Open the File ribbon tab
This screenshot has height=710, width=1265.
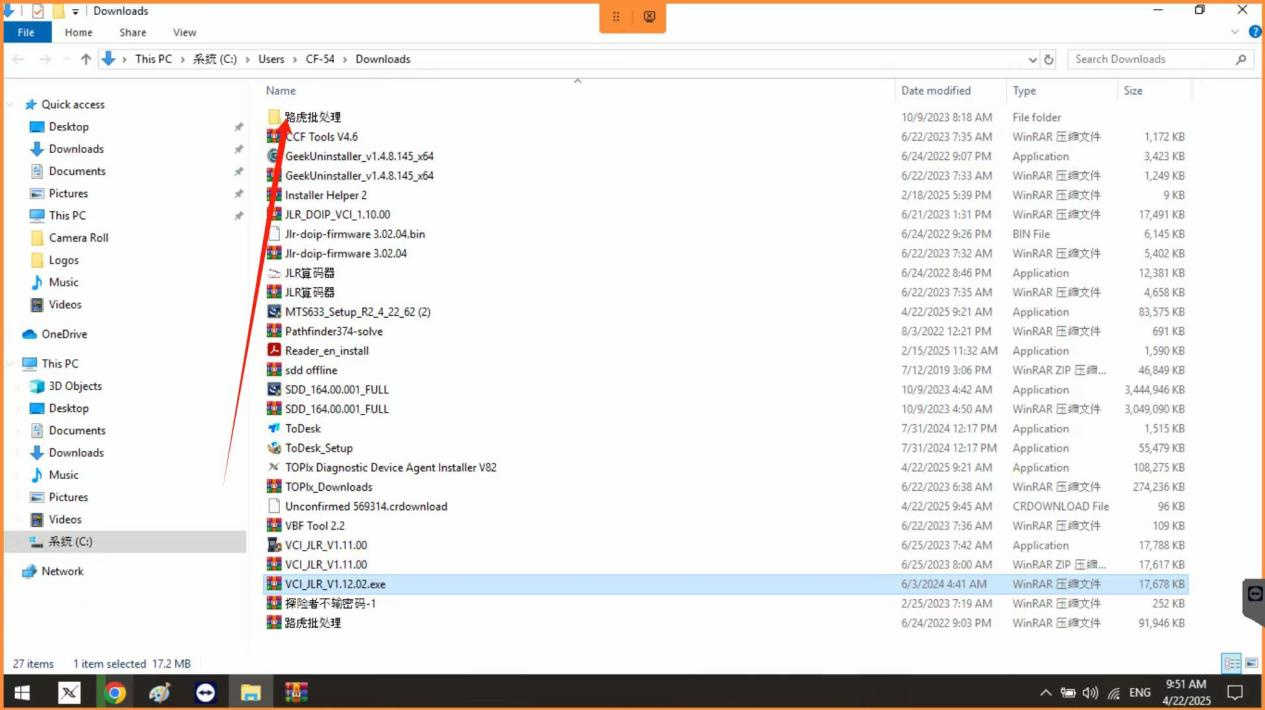(26, 32)
